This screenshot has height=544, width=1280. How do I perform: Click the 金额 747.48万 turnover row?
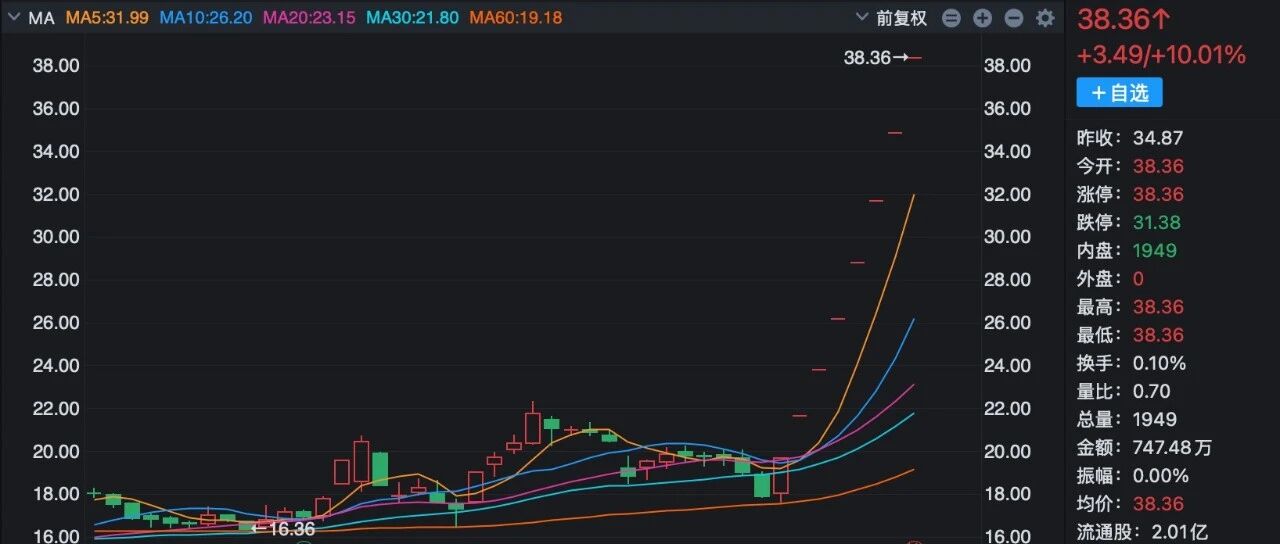coord(1144,447)
